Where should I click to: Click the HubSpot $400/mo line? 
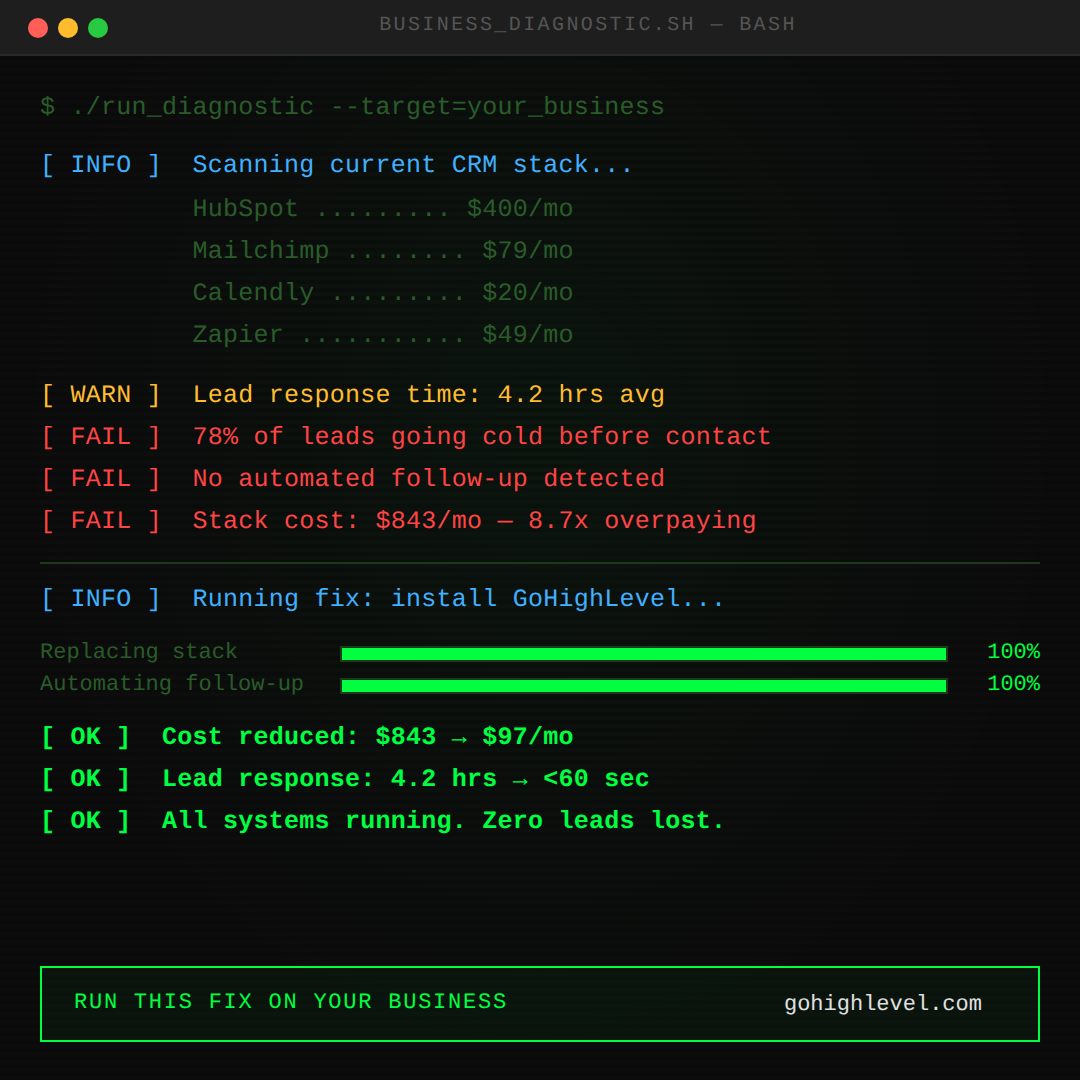[382, 208]
